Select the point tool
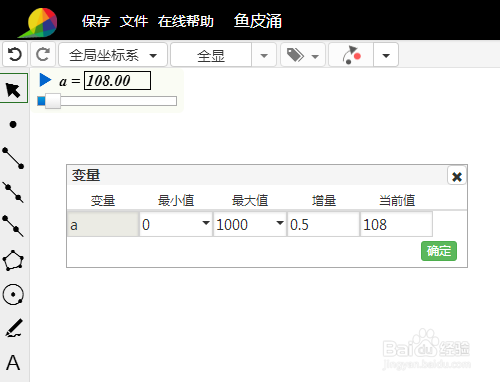This screenshot has width=500, height=382. point(13,124)
